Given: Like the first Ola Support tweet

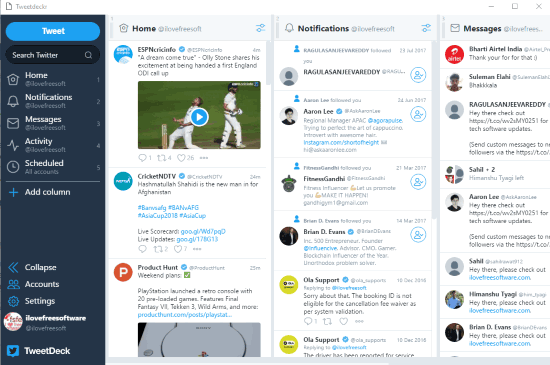Looking at the screenshot, I should [344, 321].
